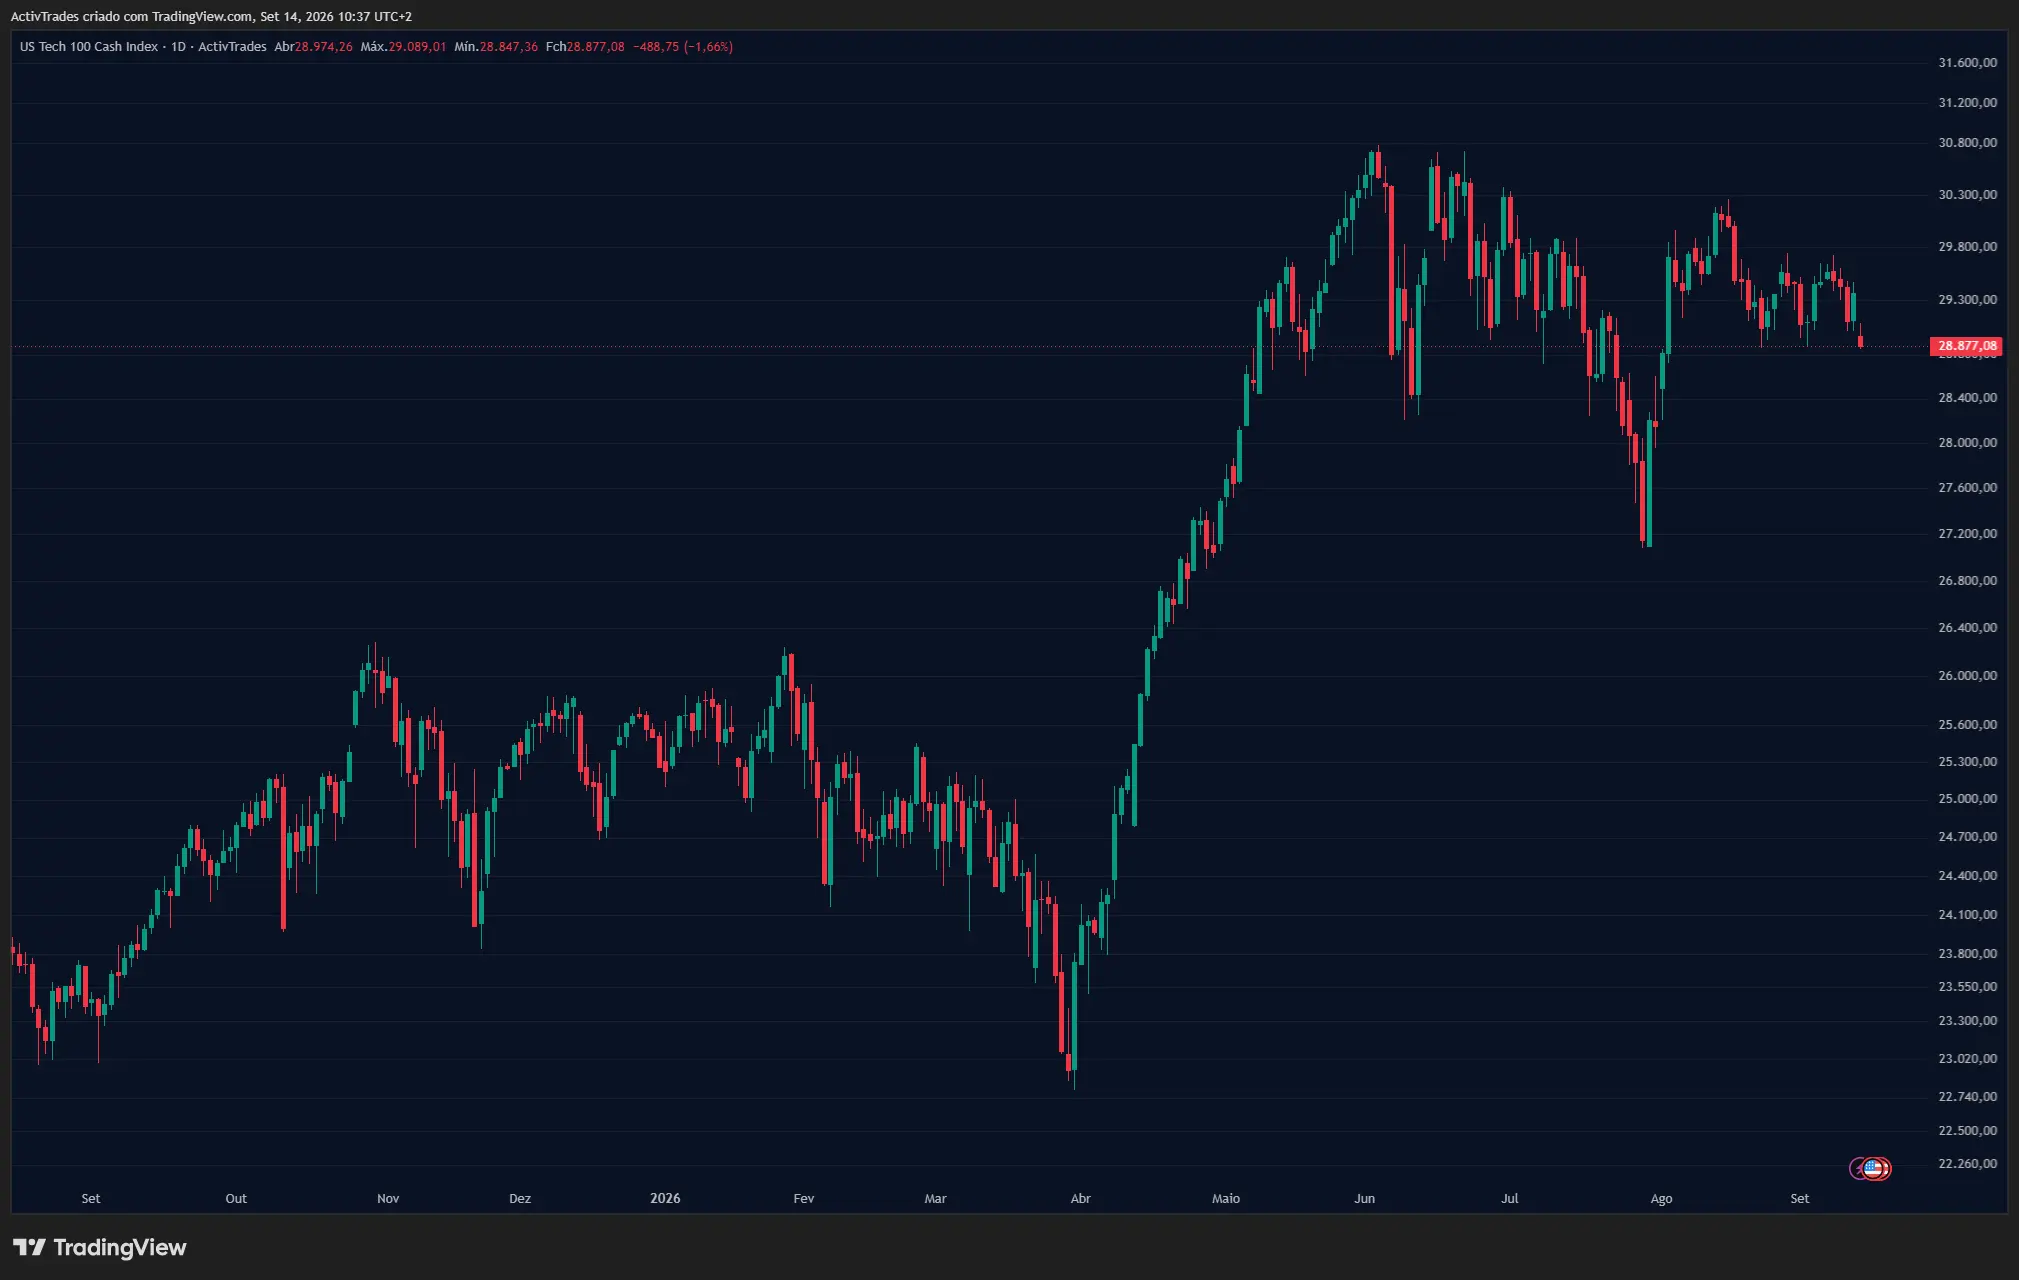
Task: Click the 25.300,00 price axis label
Action: [1967, 762]
